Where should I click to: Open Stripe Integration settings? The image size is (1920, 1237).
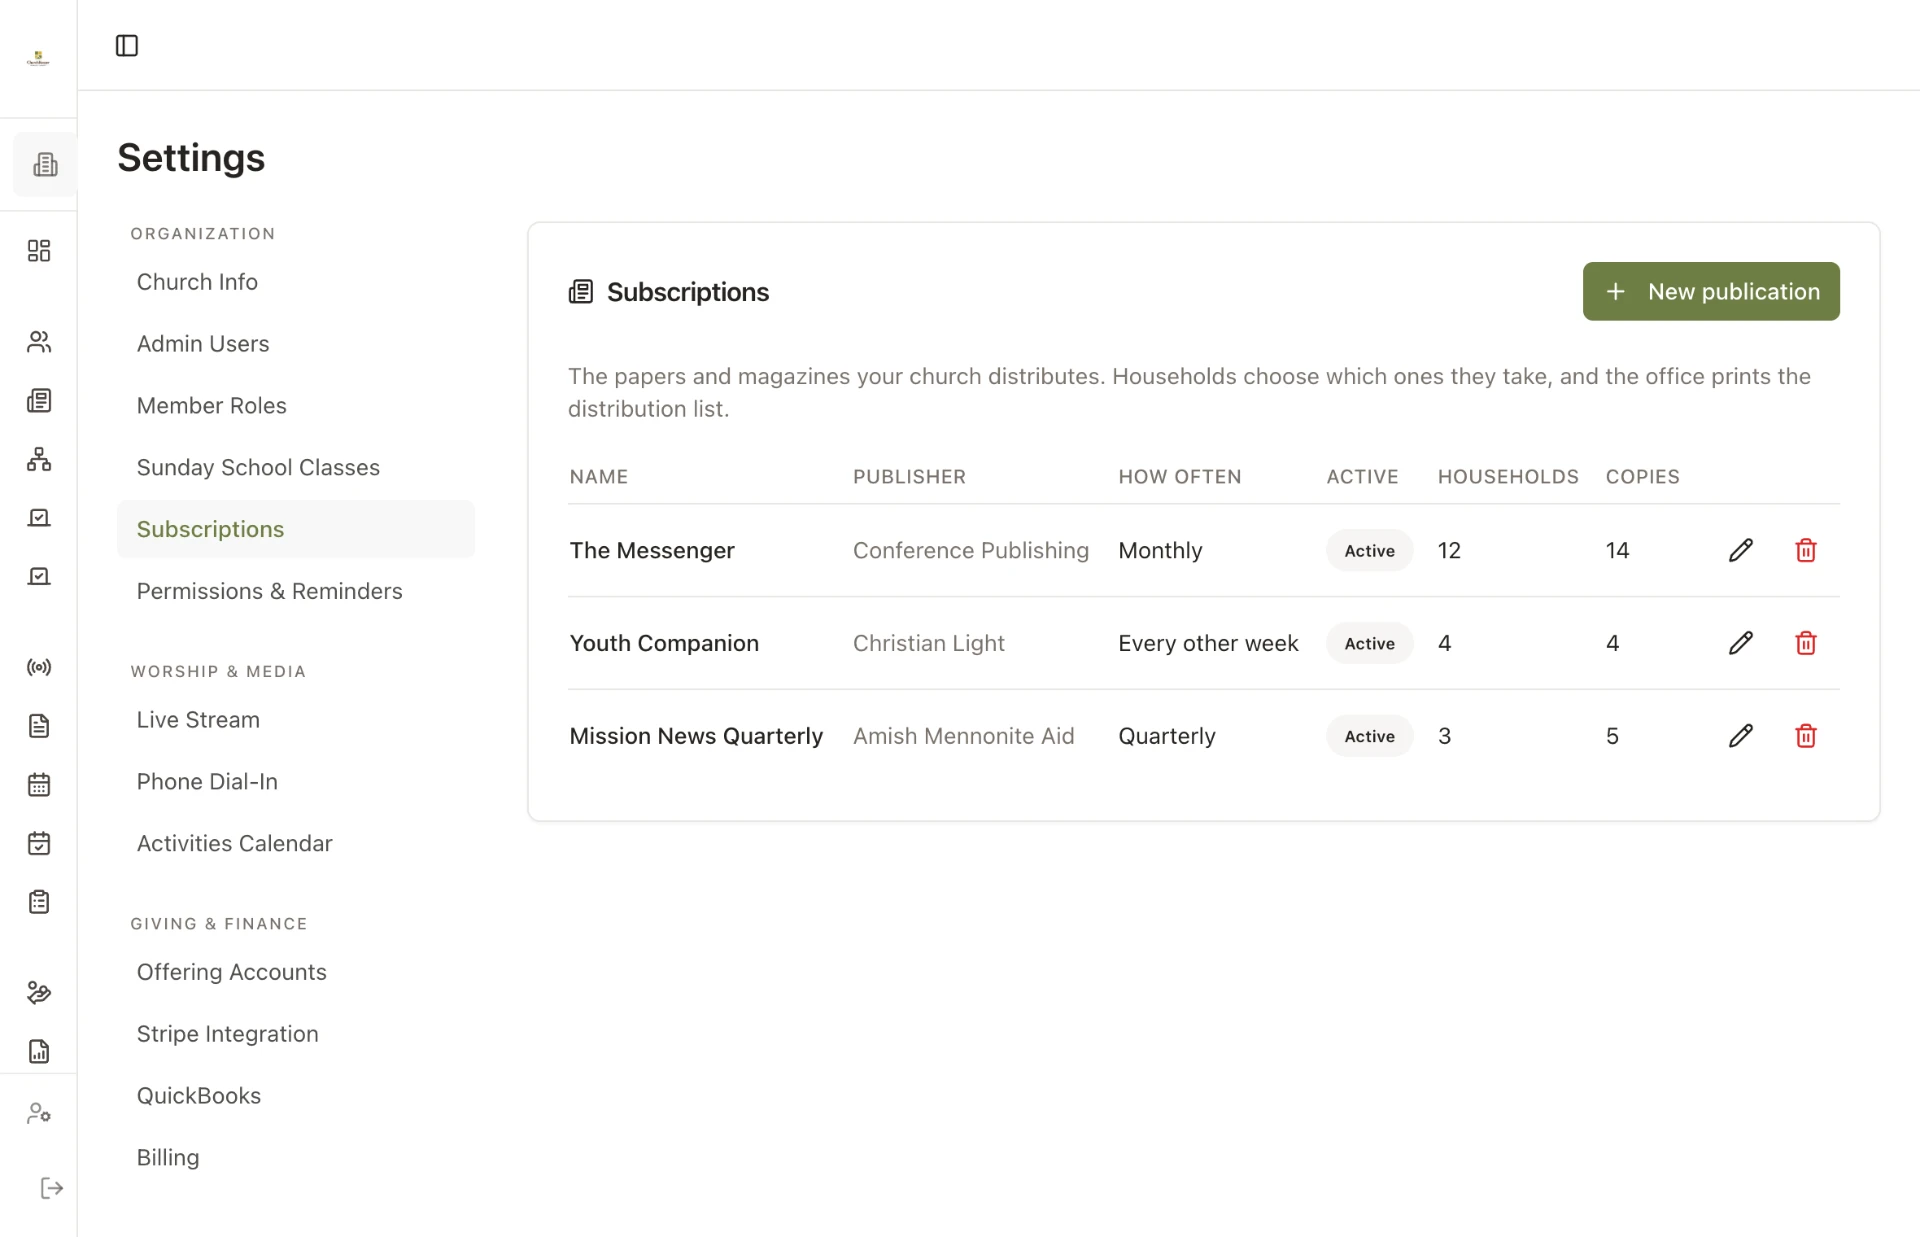tap(227, 1034)
